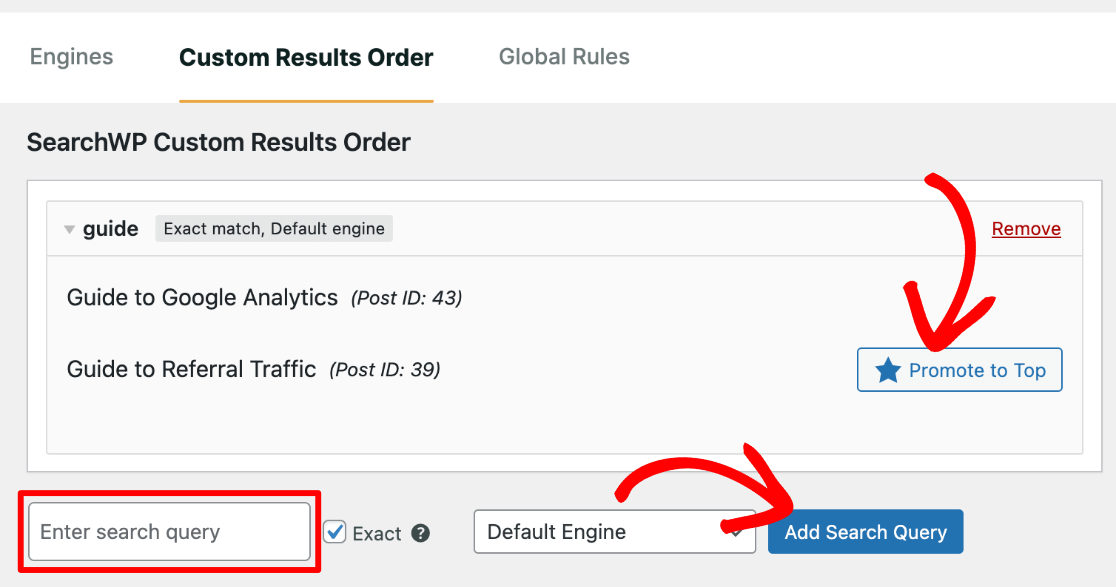Screen dimensions: 1116x587
Task: Promote Guide to Referral Traffic to top
Action: [959, 369]
